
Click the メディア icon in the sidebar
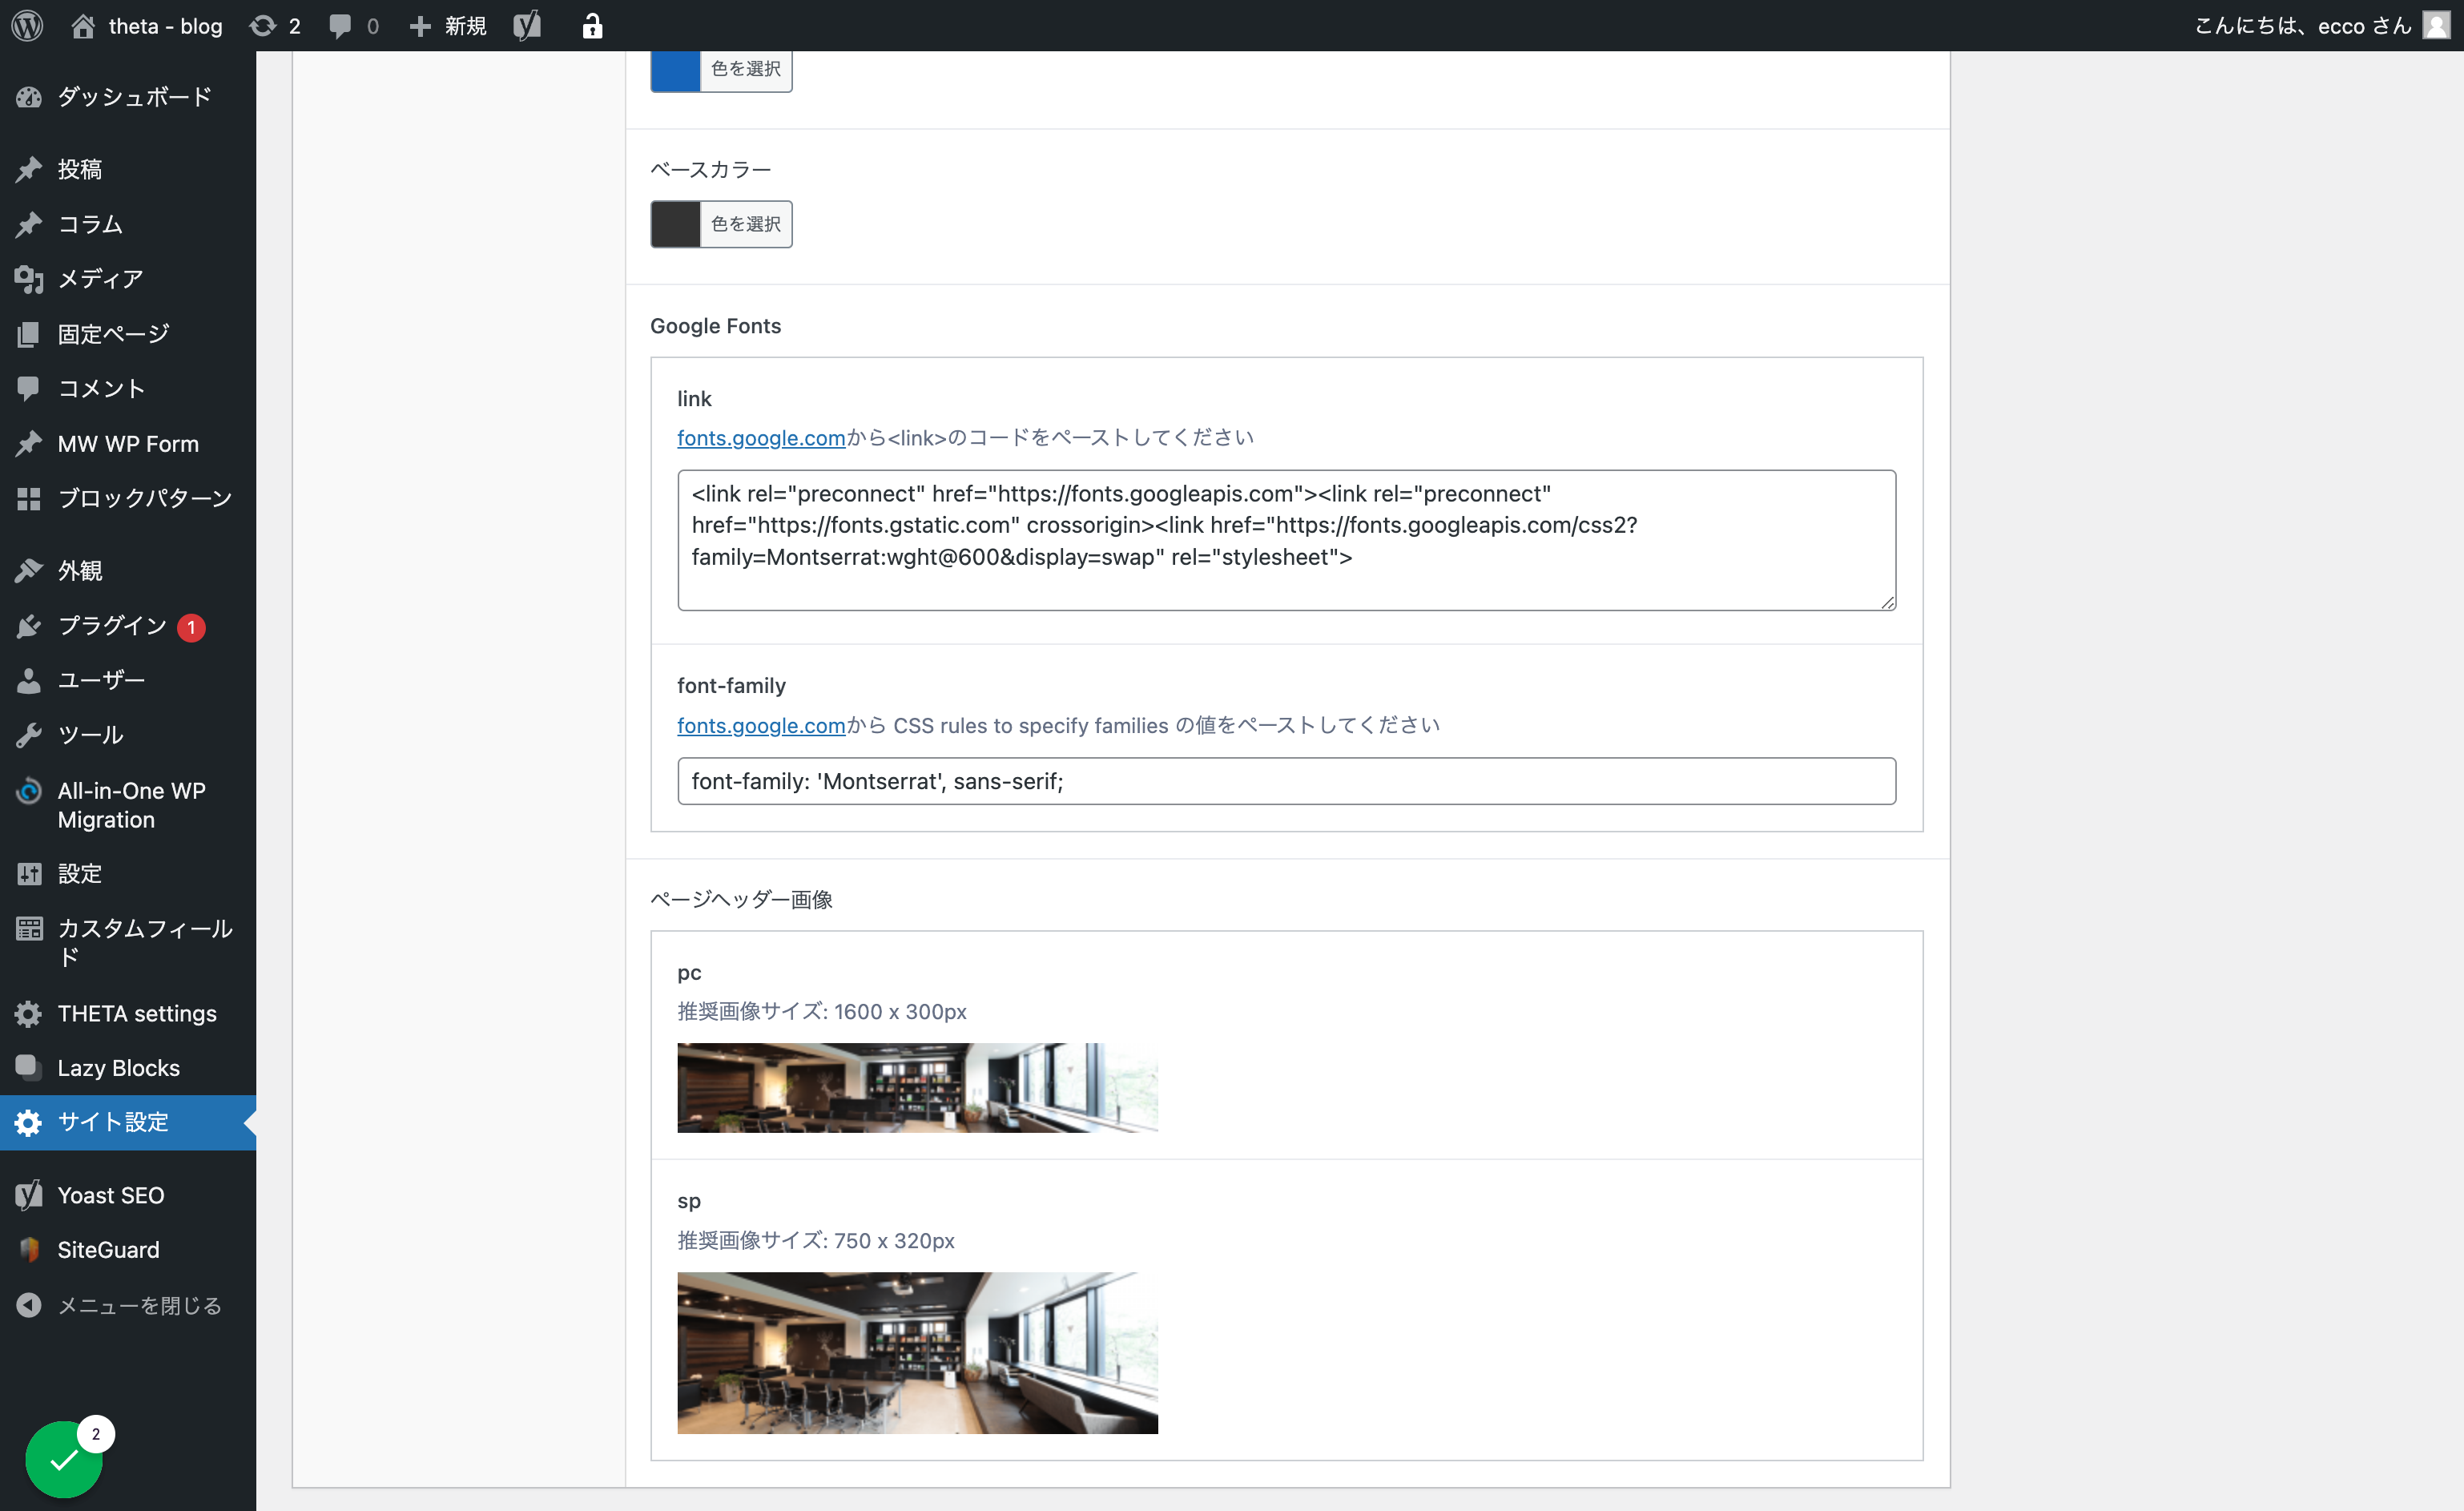click(x=29, y=279)
